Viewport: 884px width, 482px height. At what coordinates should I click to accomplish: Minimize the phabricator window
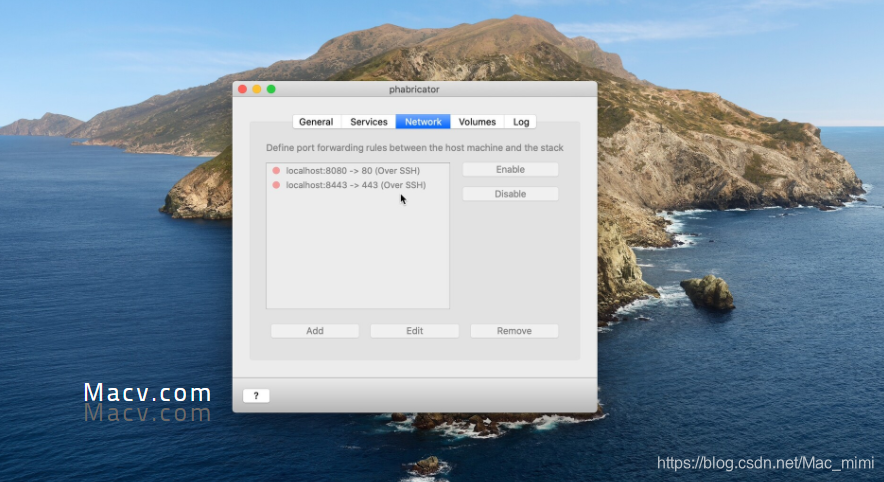click(x=257, y=89)
